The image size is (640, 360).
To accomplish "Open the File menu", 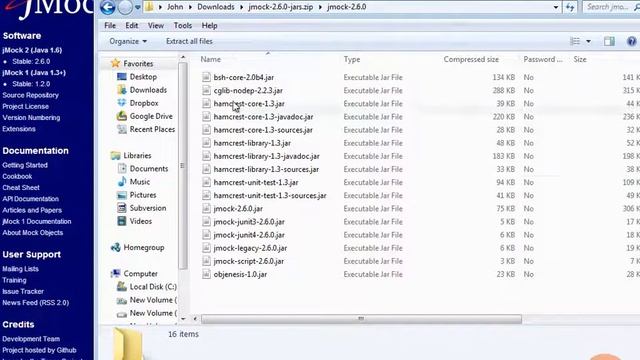I will click(110, 25).
